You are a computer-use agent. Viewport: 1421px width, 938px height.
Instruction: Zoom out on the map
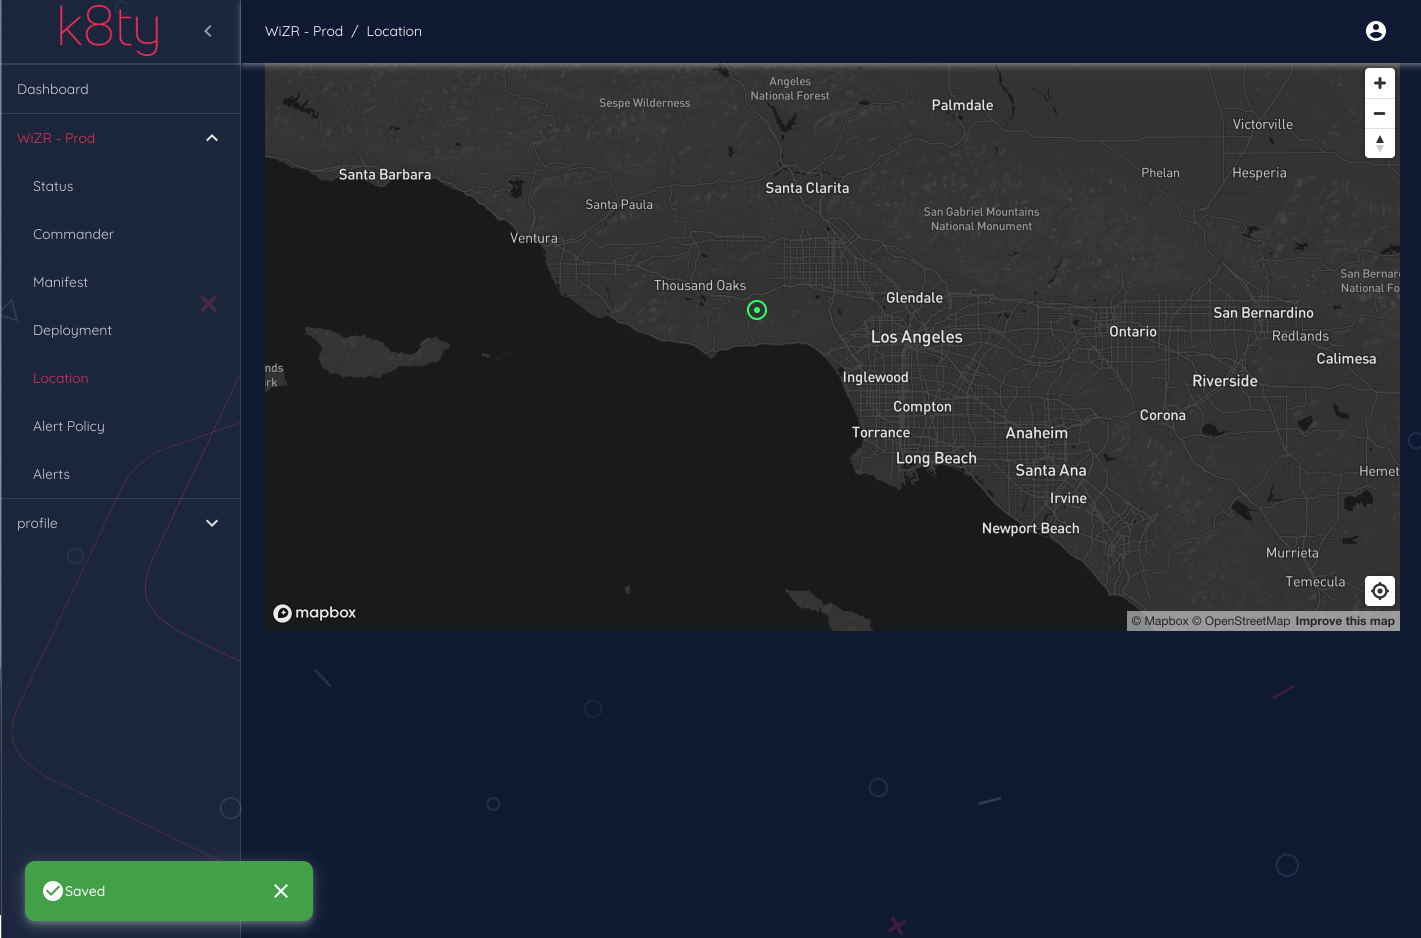coord(1380,113)
